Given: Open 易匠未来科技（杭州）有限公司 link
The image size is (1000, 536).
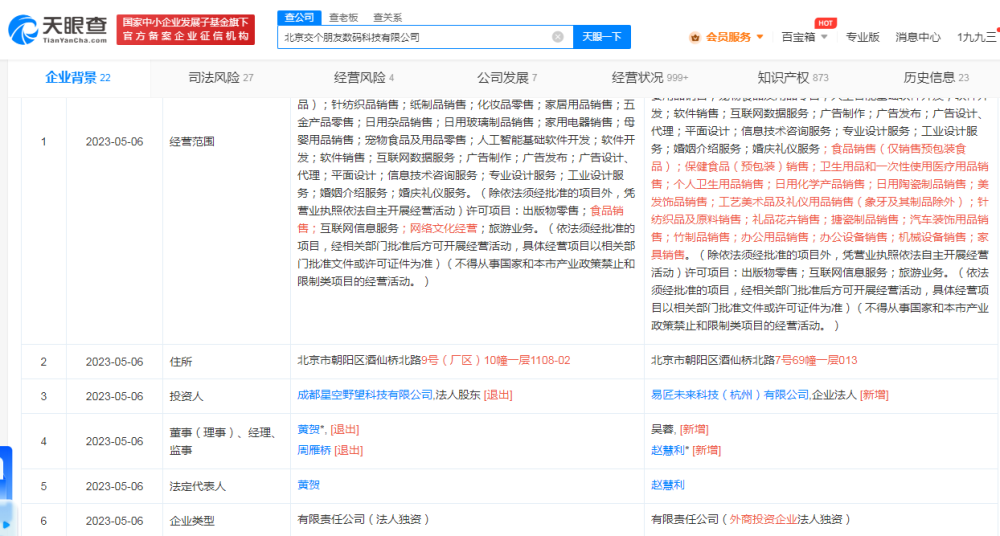Looking at the screenshot, I should click(x=730, y=395).
